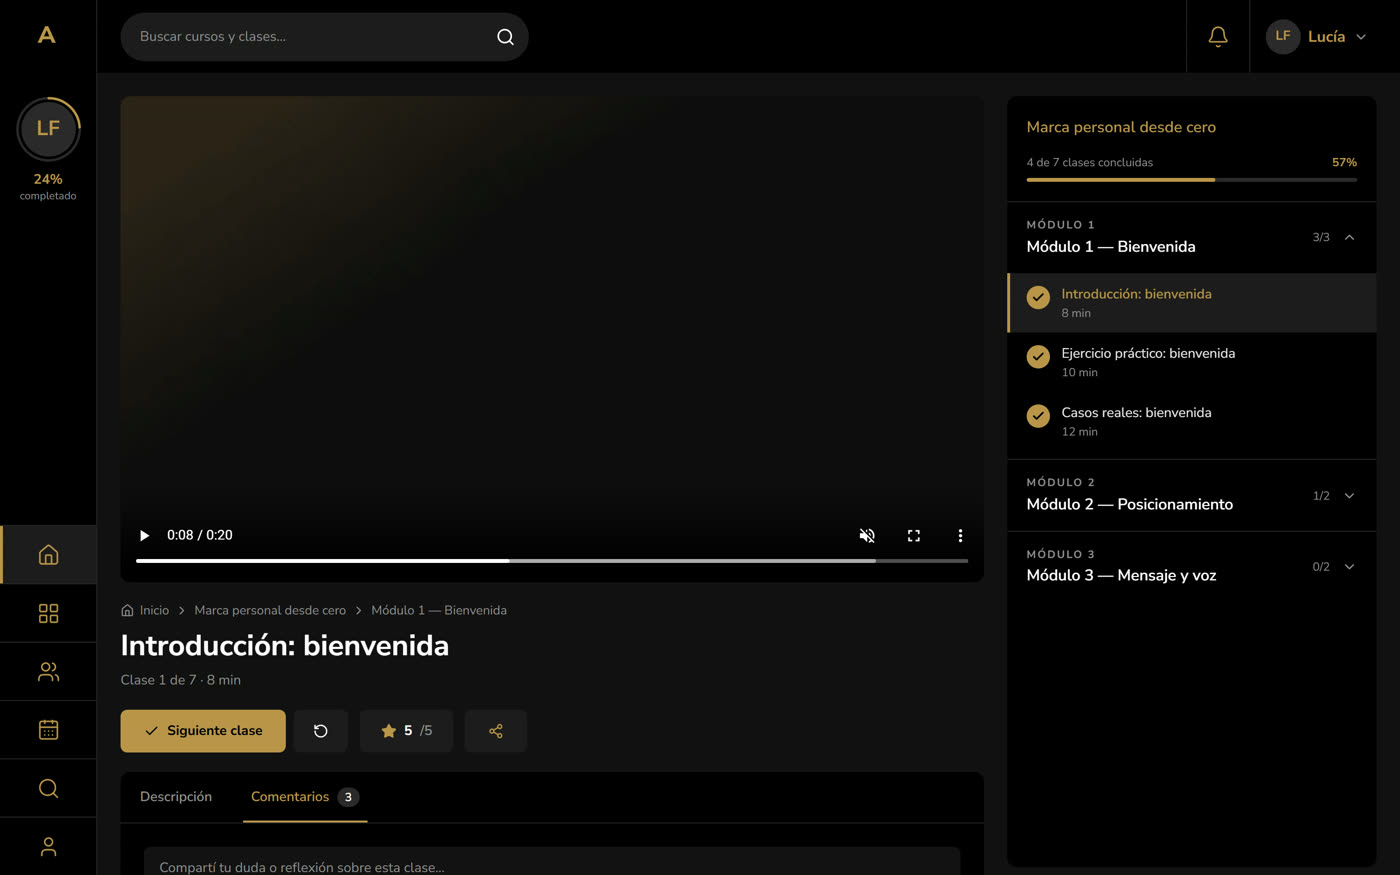Expand Módulo 3 — Mensaje y voz
This screenshot has width=1400, height=875.
(x=1191, y=566)
